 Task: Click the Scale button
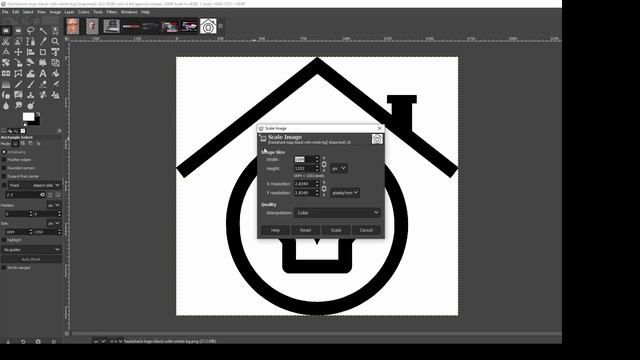click(x=336, y=230)
